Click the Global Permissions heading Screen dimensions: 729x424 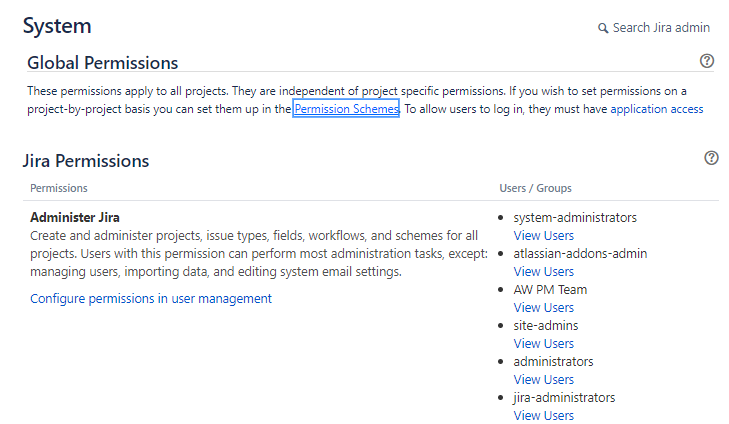pos(102,63)
